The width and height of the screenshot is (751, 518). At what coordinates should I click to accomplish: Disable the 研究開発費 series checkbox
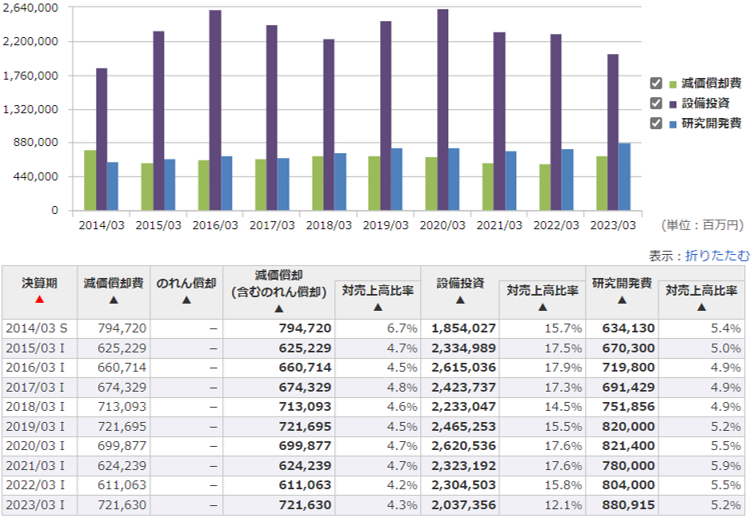click(x=657, y=122)
